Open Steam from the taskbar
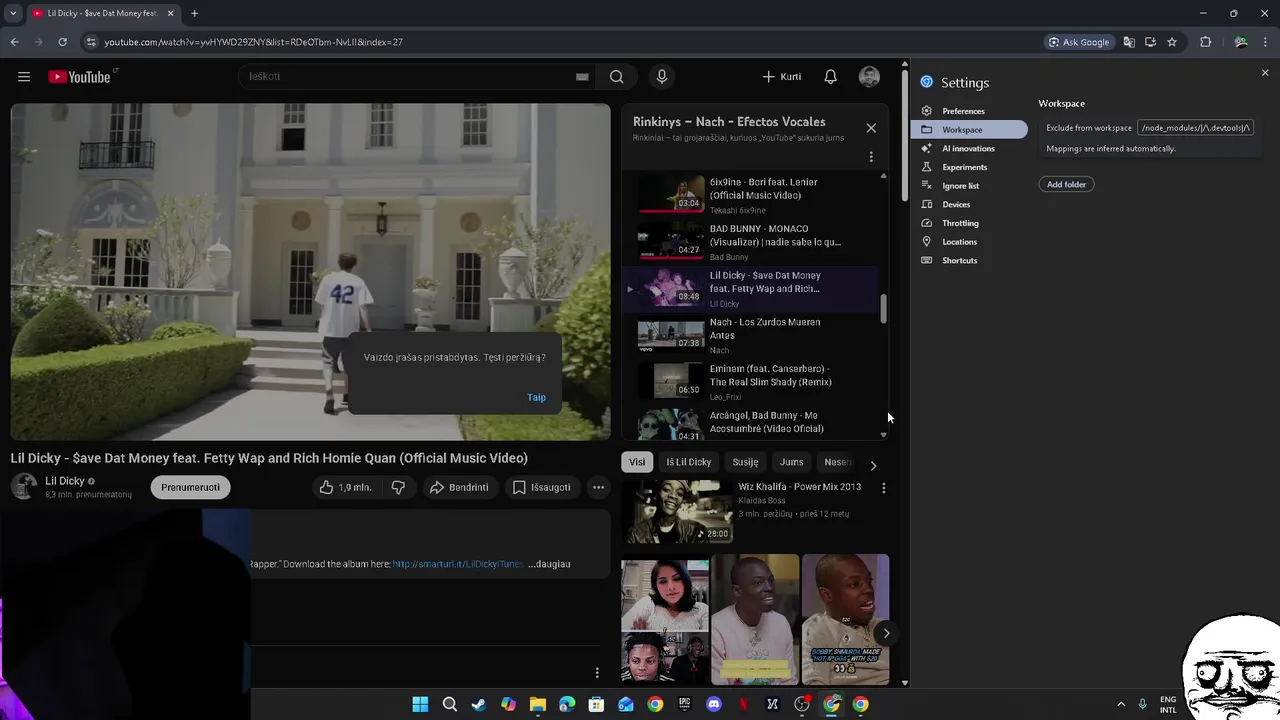Screen dimensions: 1280x720 click(479, 704)
